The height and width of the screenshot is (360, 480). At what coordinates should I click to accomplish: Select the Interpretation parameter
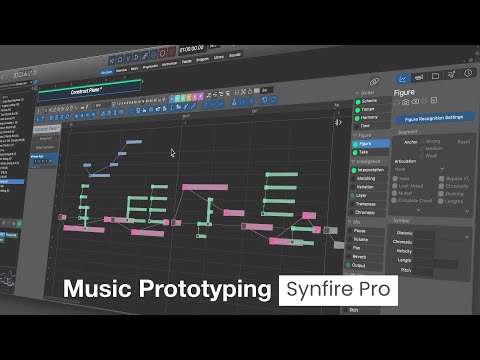point(369,170)
